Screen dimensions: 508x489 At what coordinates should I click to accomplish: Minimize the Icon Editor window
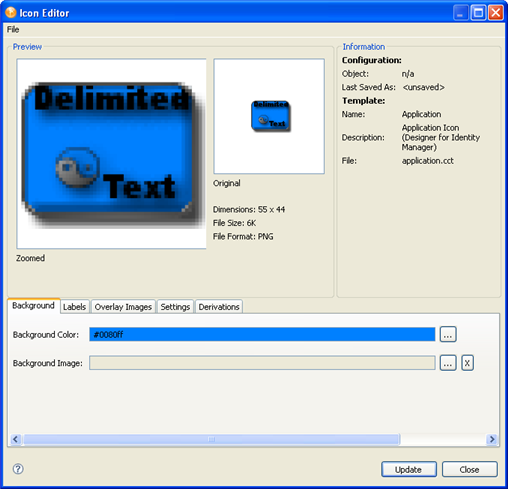click(x=461, y=13)
